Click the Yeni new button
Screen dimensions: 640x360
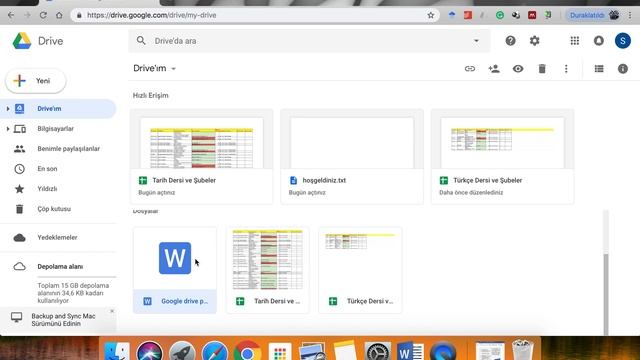36,81
